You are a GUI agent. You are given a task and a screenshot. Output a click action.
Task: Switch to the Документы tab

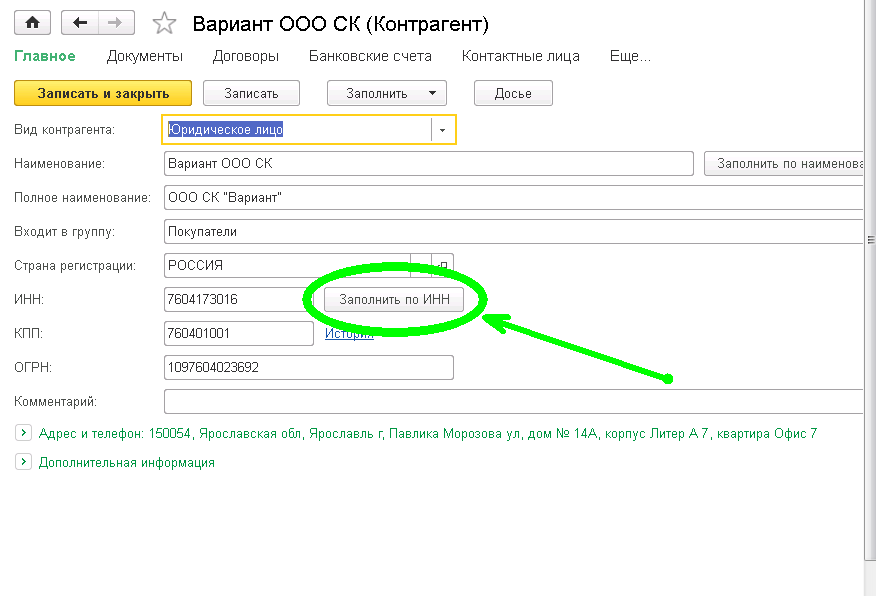(x=145, y=56)
